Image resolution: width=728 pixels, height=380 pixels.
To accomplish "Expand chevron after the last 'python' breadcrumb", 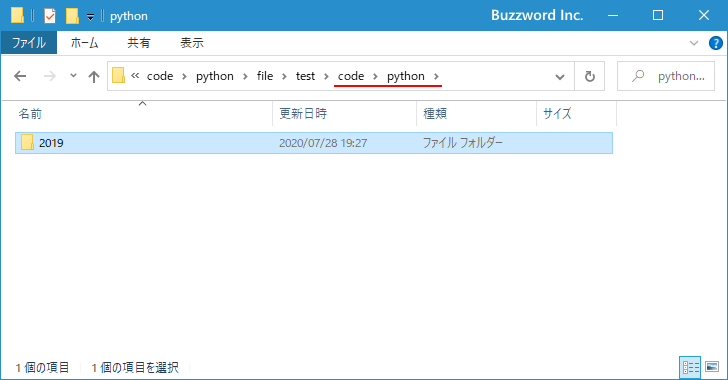I will (436, 77).
